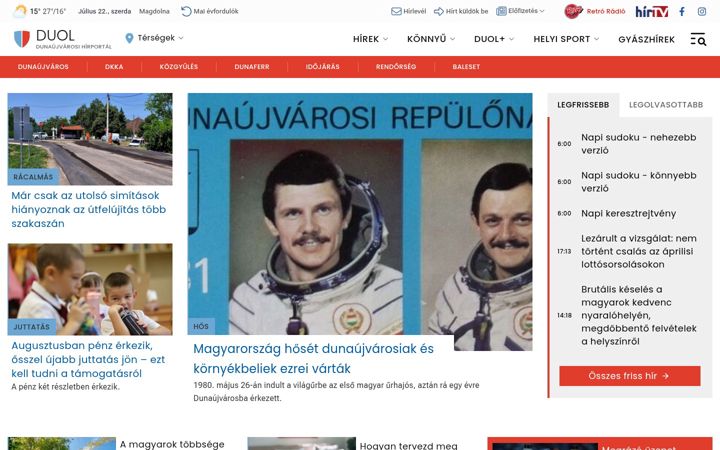Click the Mai évfordulók link

pyautogui.click(x=216, y=11)
